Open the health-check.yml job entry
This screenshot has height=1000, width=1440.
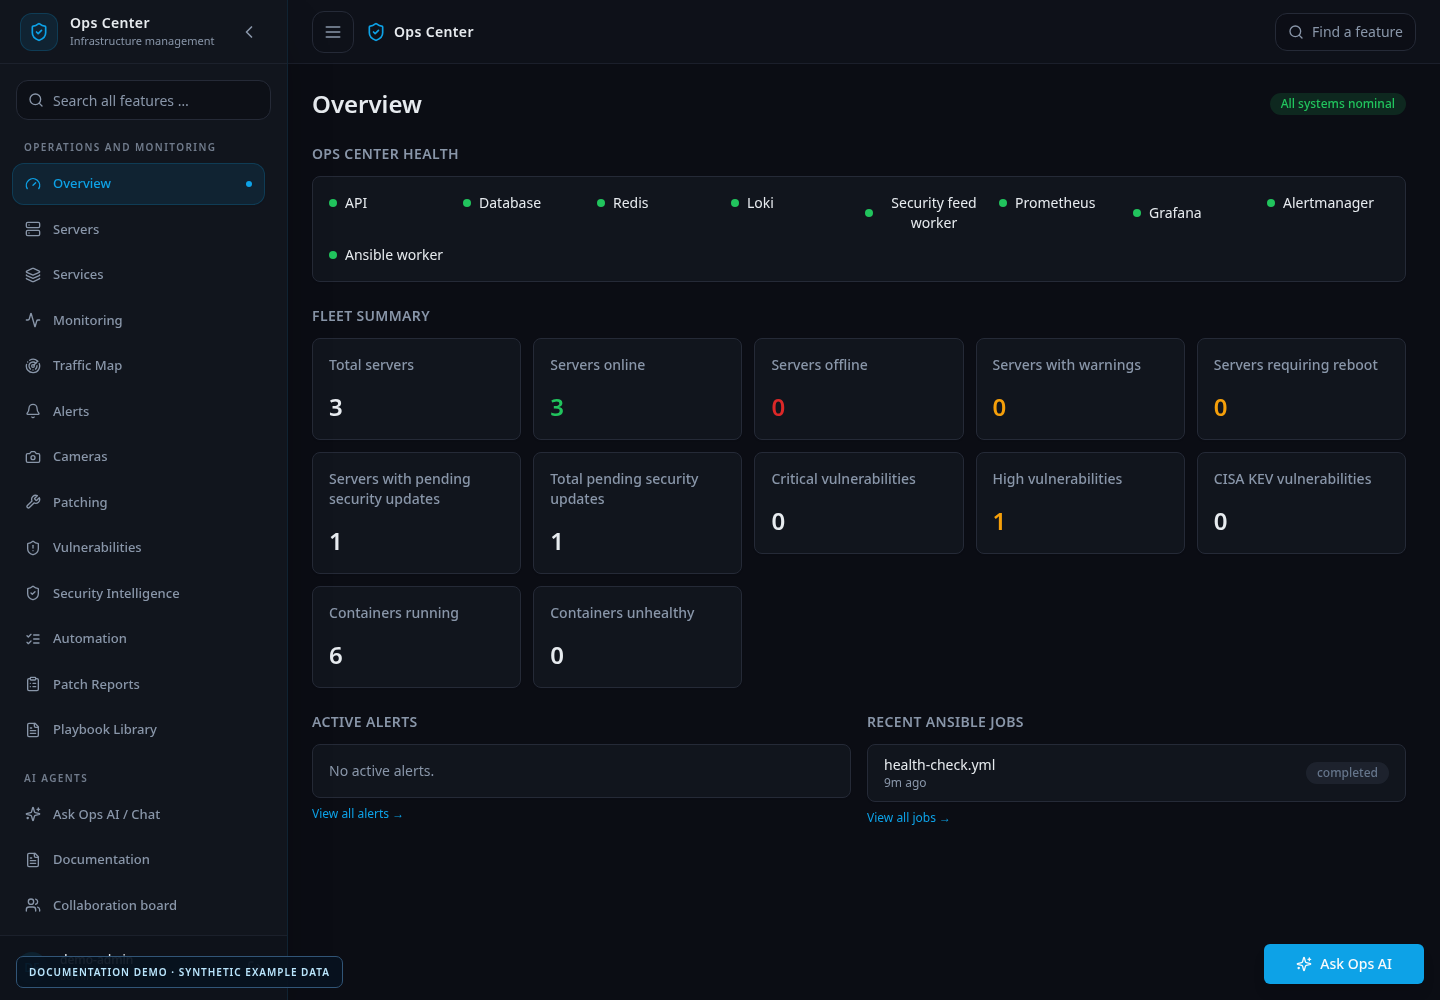pos(1136,773)
